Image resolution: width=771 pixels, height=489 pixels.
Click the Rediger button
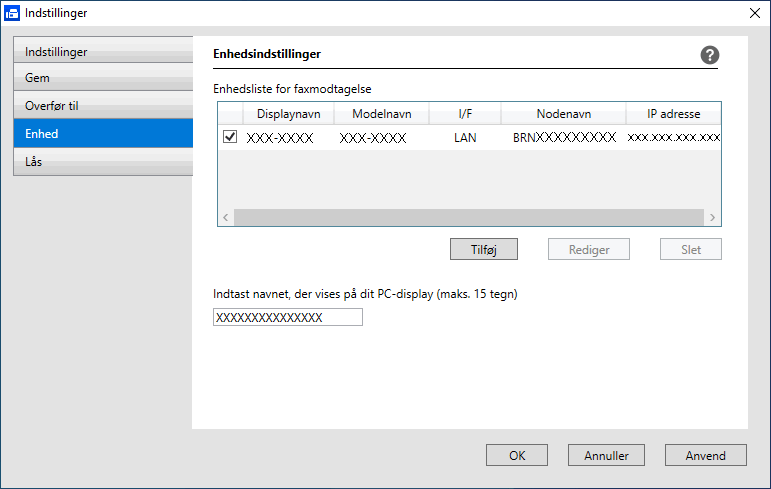pyautogui.click(x=589, y=249)
